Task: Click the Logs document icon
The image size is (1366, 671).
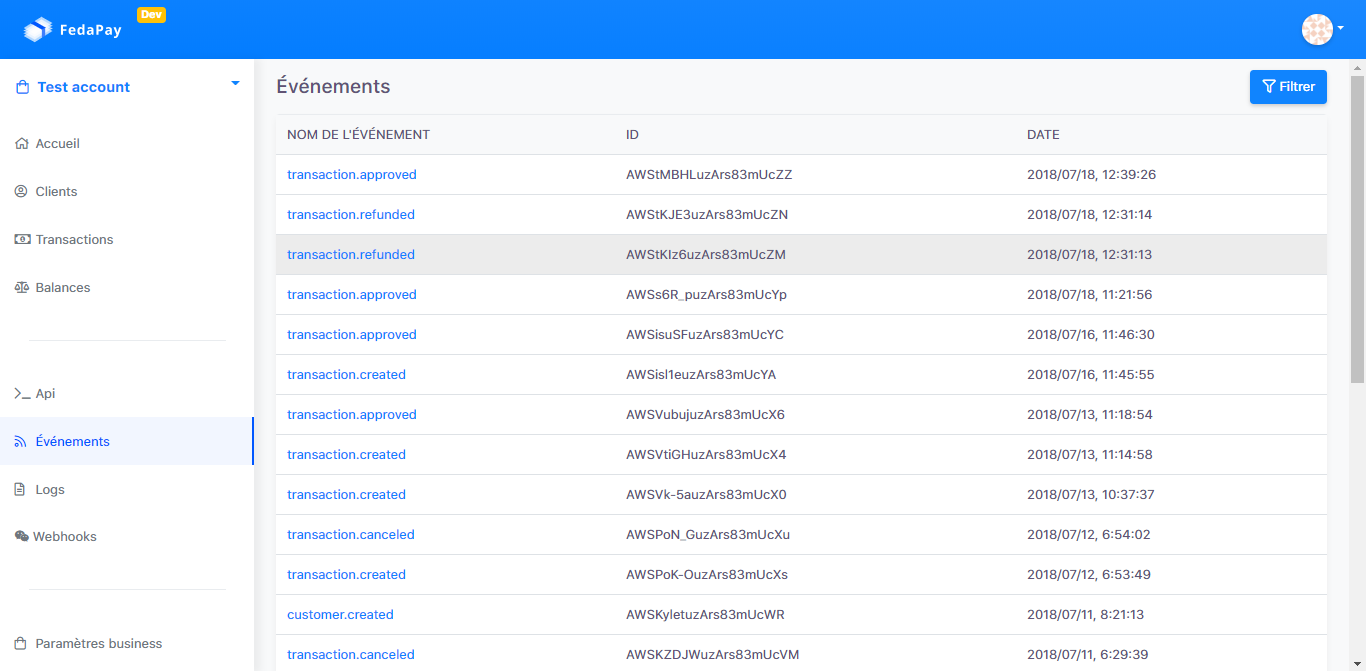Action: click(x=21, y=489)
